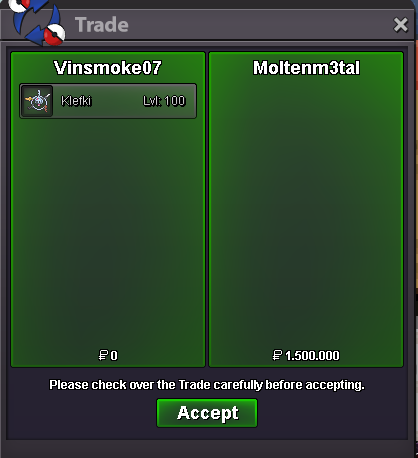Close the Trade window
The width and height of the screenshot is (418, 458).
click(400, 25)
